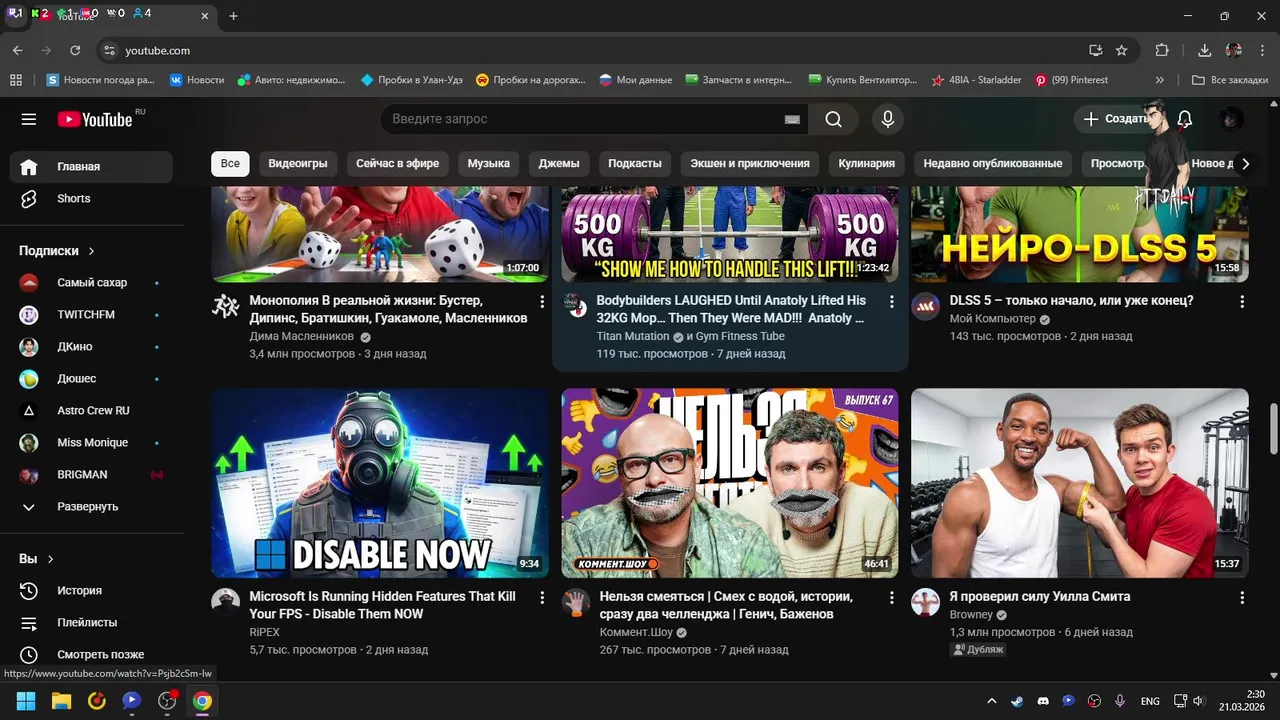Open options for Монополия video

[542, 301]
